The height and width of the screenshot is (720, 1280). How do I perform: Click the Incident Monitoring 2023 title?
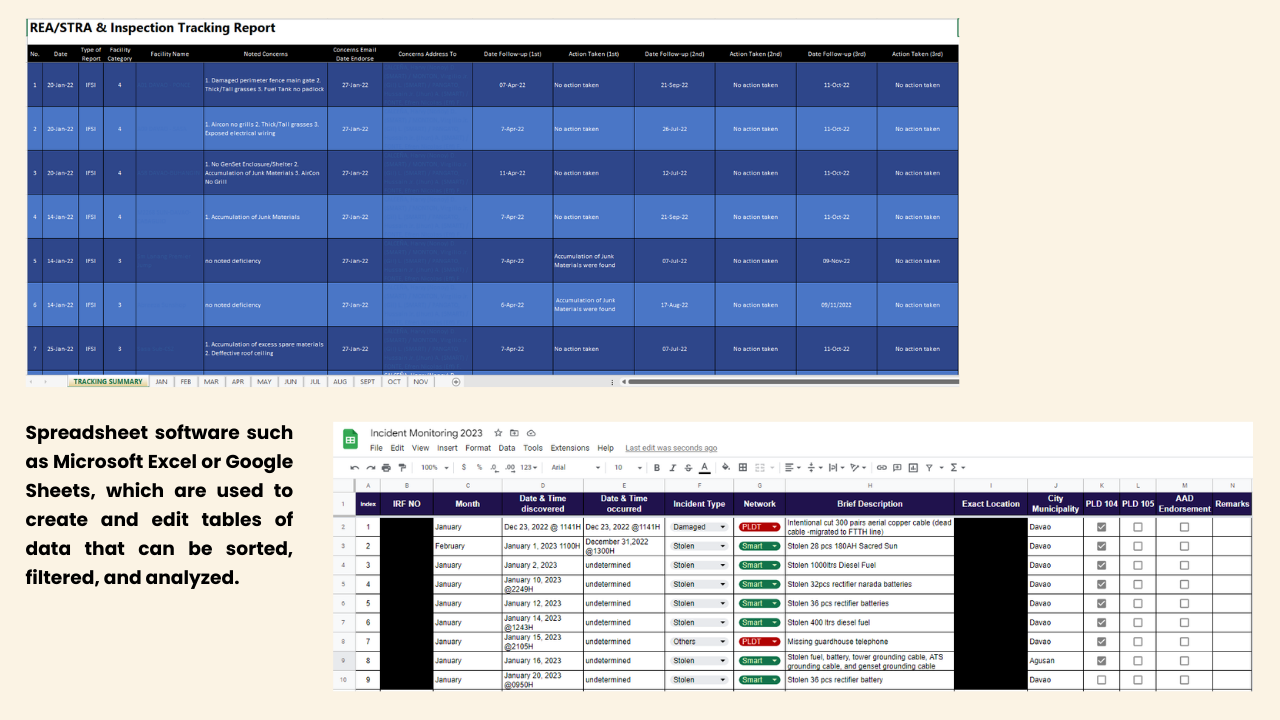click(x=426, y=433)
